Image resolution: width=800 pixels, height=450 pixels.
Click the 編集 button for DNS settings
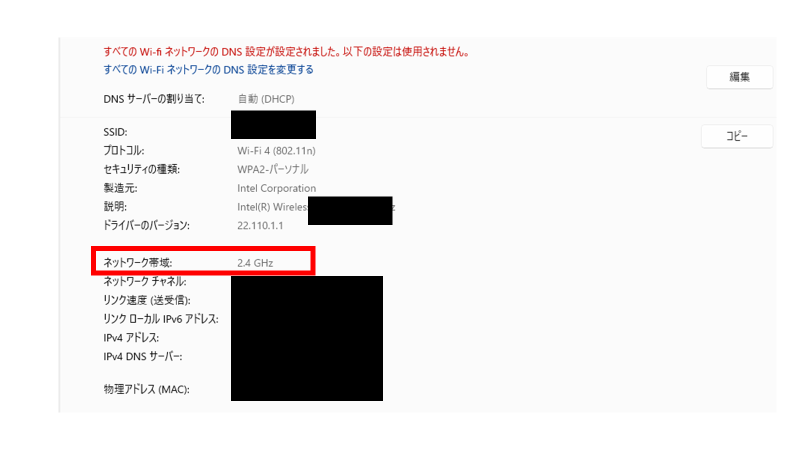point(739,77)
